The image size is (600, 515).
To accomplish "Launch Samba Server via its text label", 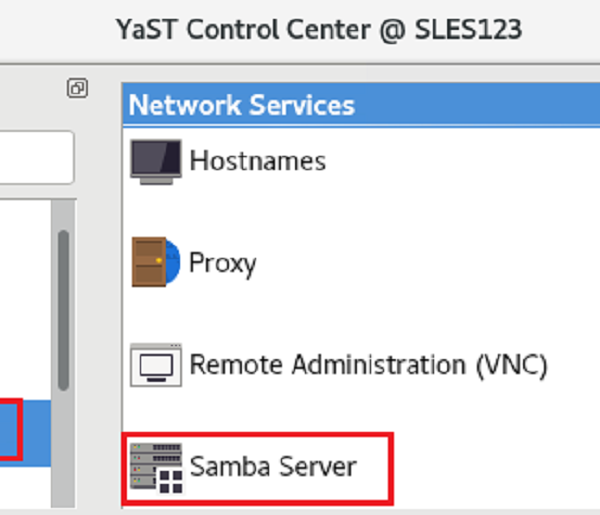I will pos(273,466).
